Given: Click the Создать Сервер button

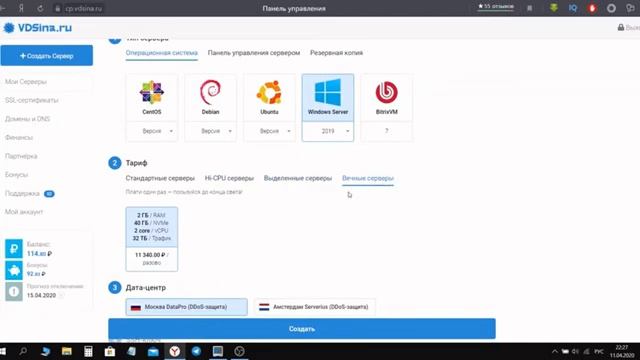Looking at the screenshot, I should tap(47, 56).
